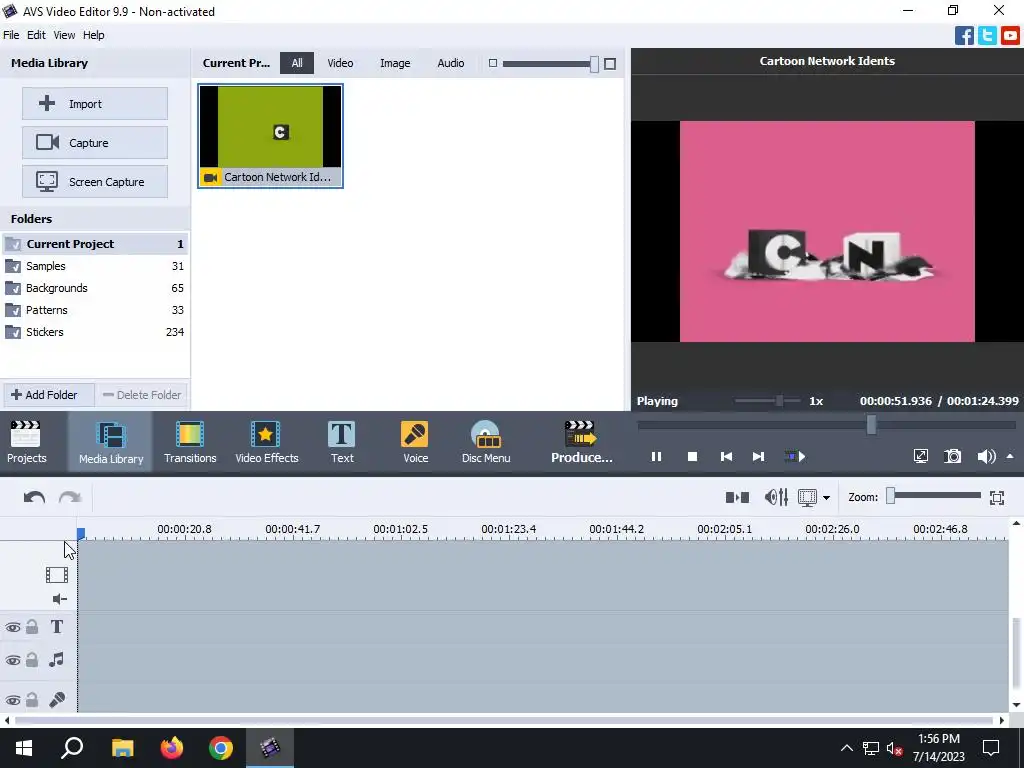Open the Backgrounds folder
The width and height of the screenshot is (1024, 768).
tap(95, 288)
